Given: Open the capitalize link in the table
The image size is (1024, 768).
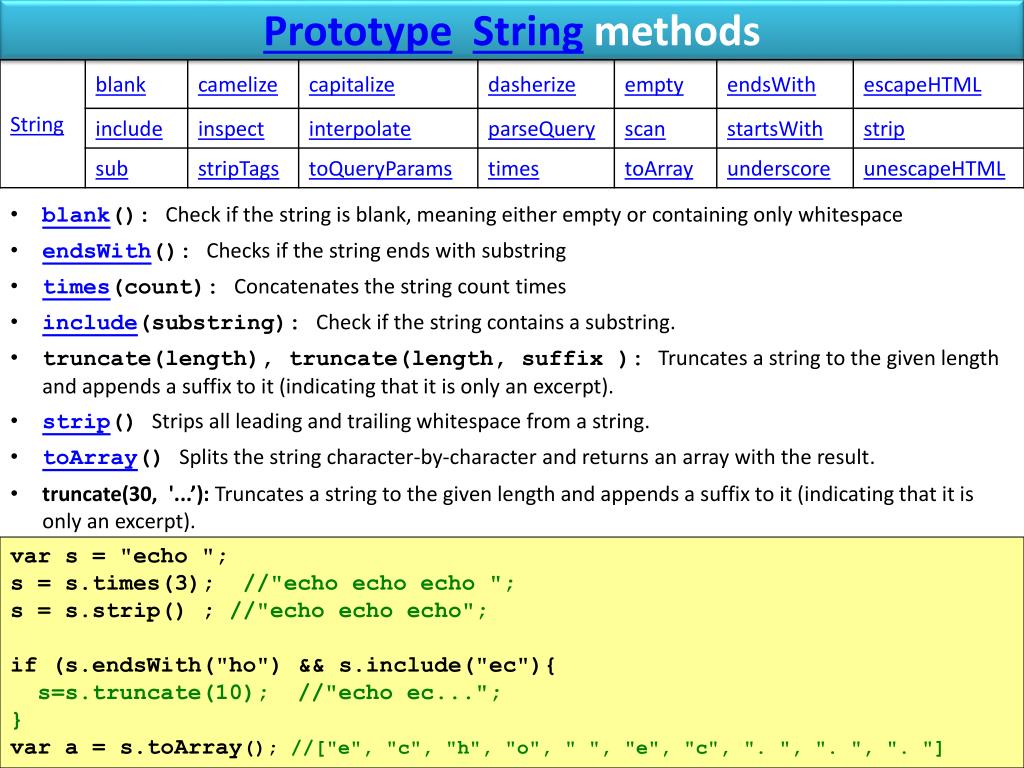Looking at the screenshot, I should (x=351, y=85).
